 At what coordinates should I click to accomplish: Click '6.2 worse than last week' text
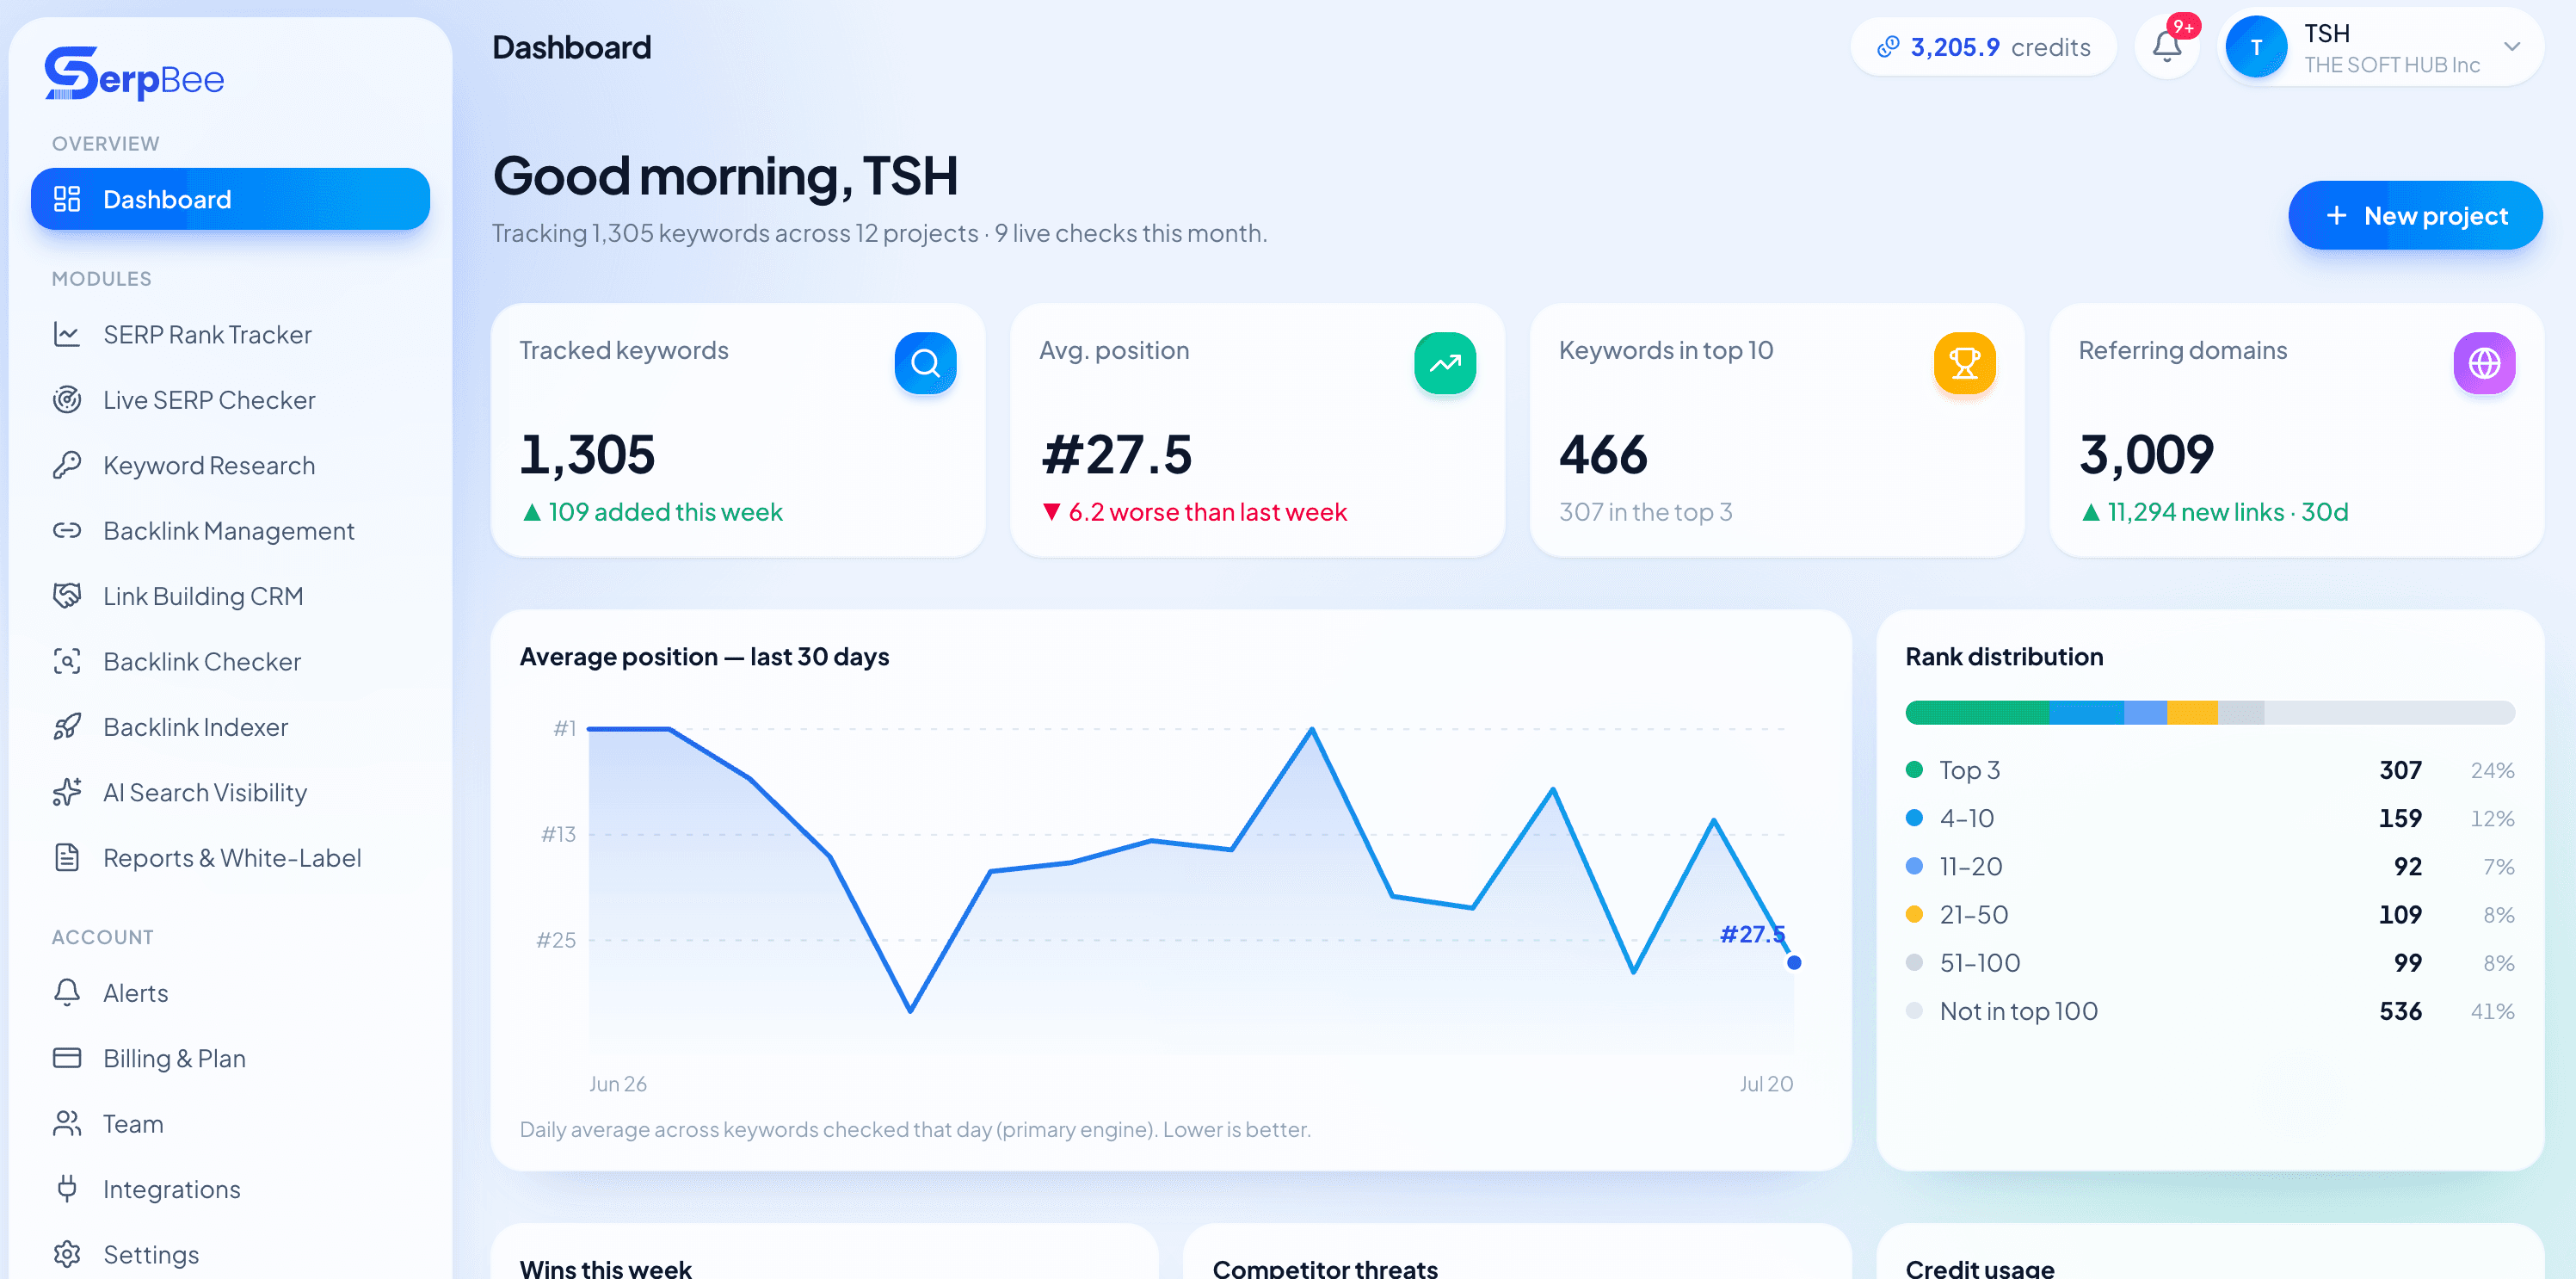point(1207,512)
